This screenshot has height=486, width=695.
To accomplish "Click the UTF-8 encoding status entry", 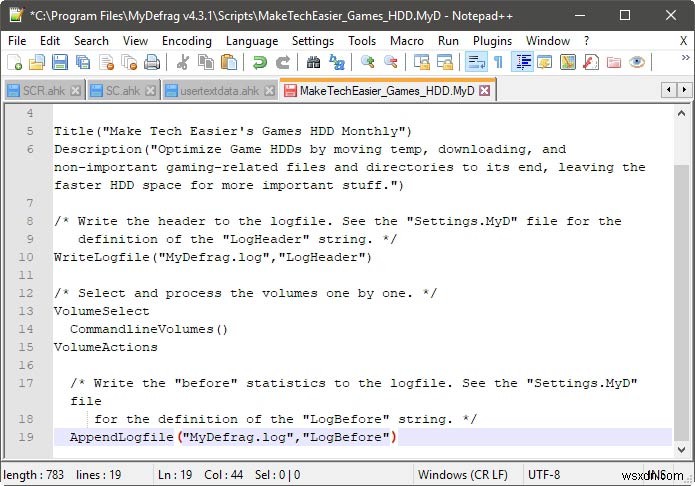I will coord(544,475).
